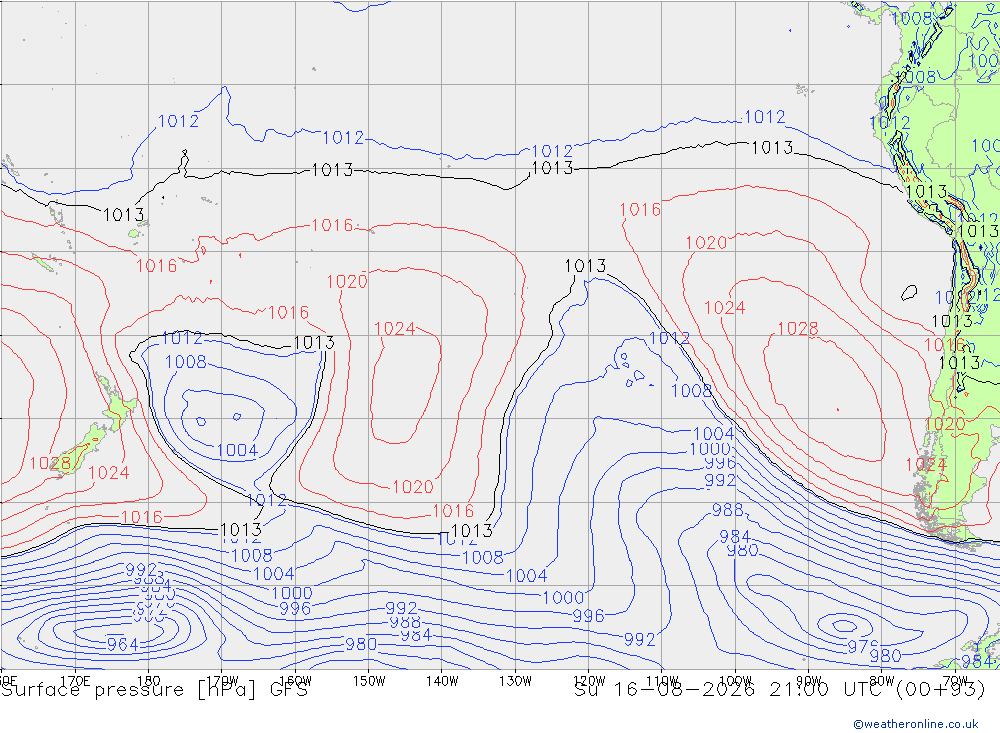The width and height of the screenshot is (1000, 733).
Task: Select the 160W longitude label
Action: (295, 681)
